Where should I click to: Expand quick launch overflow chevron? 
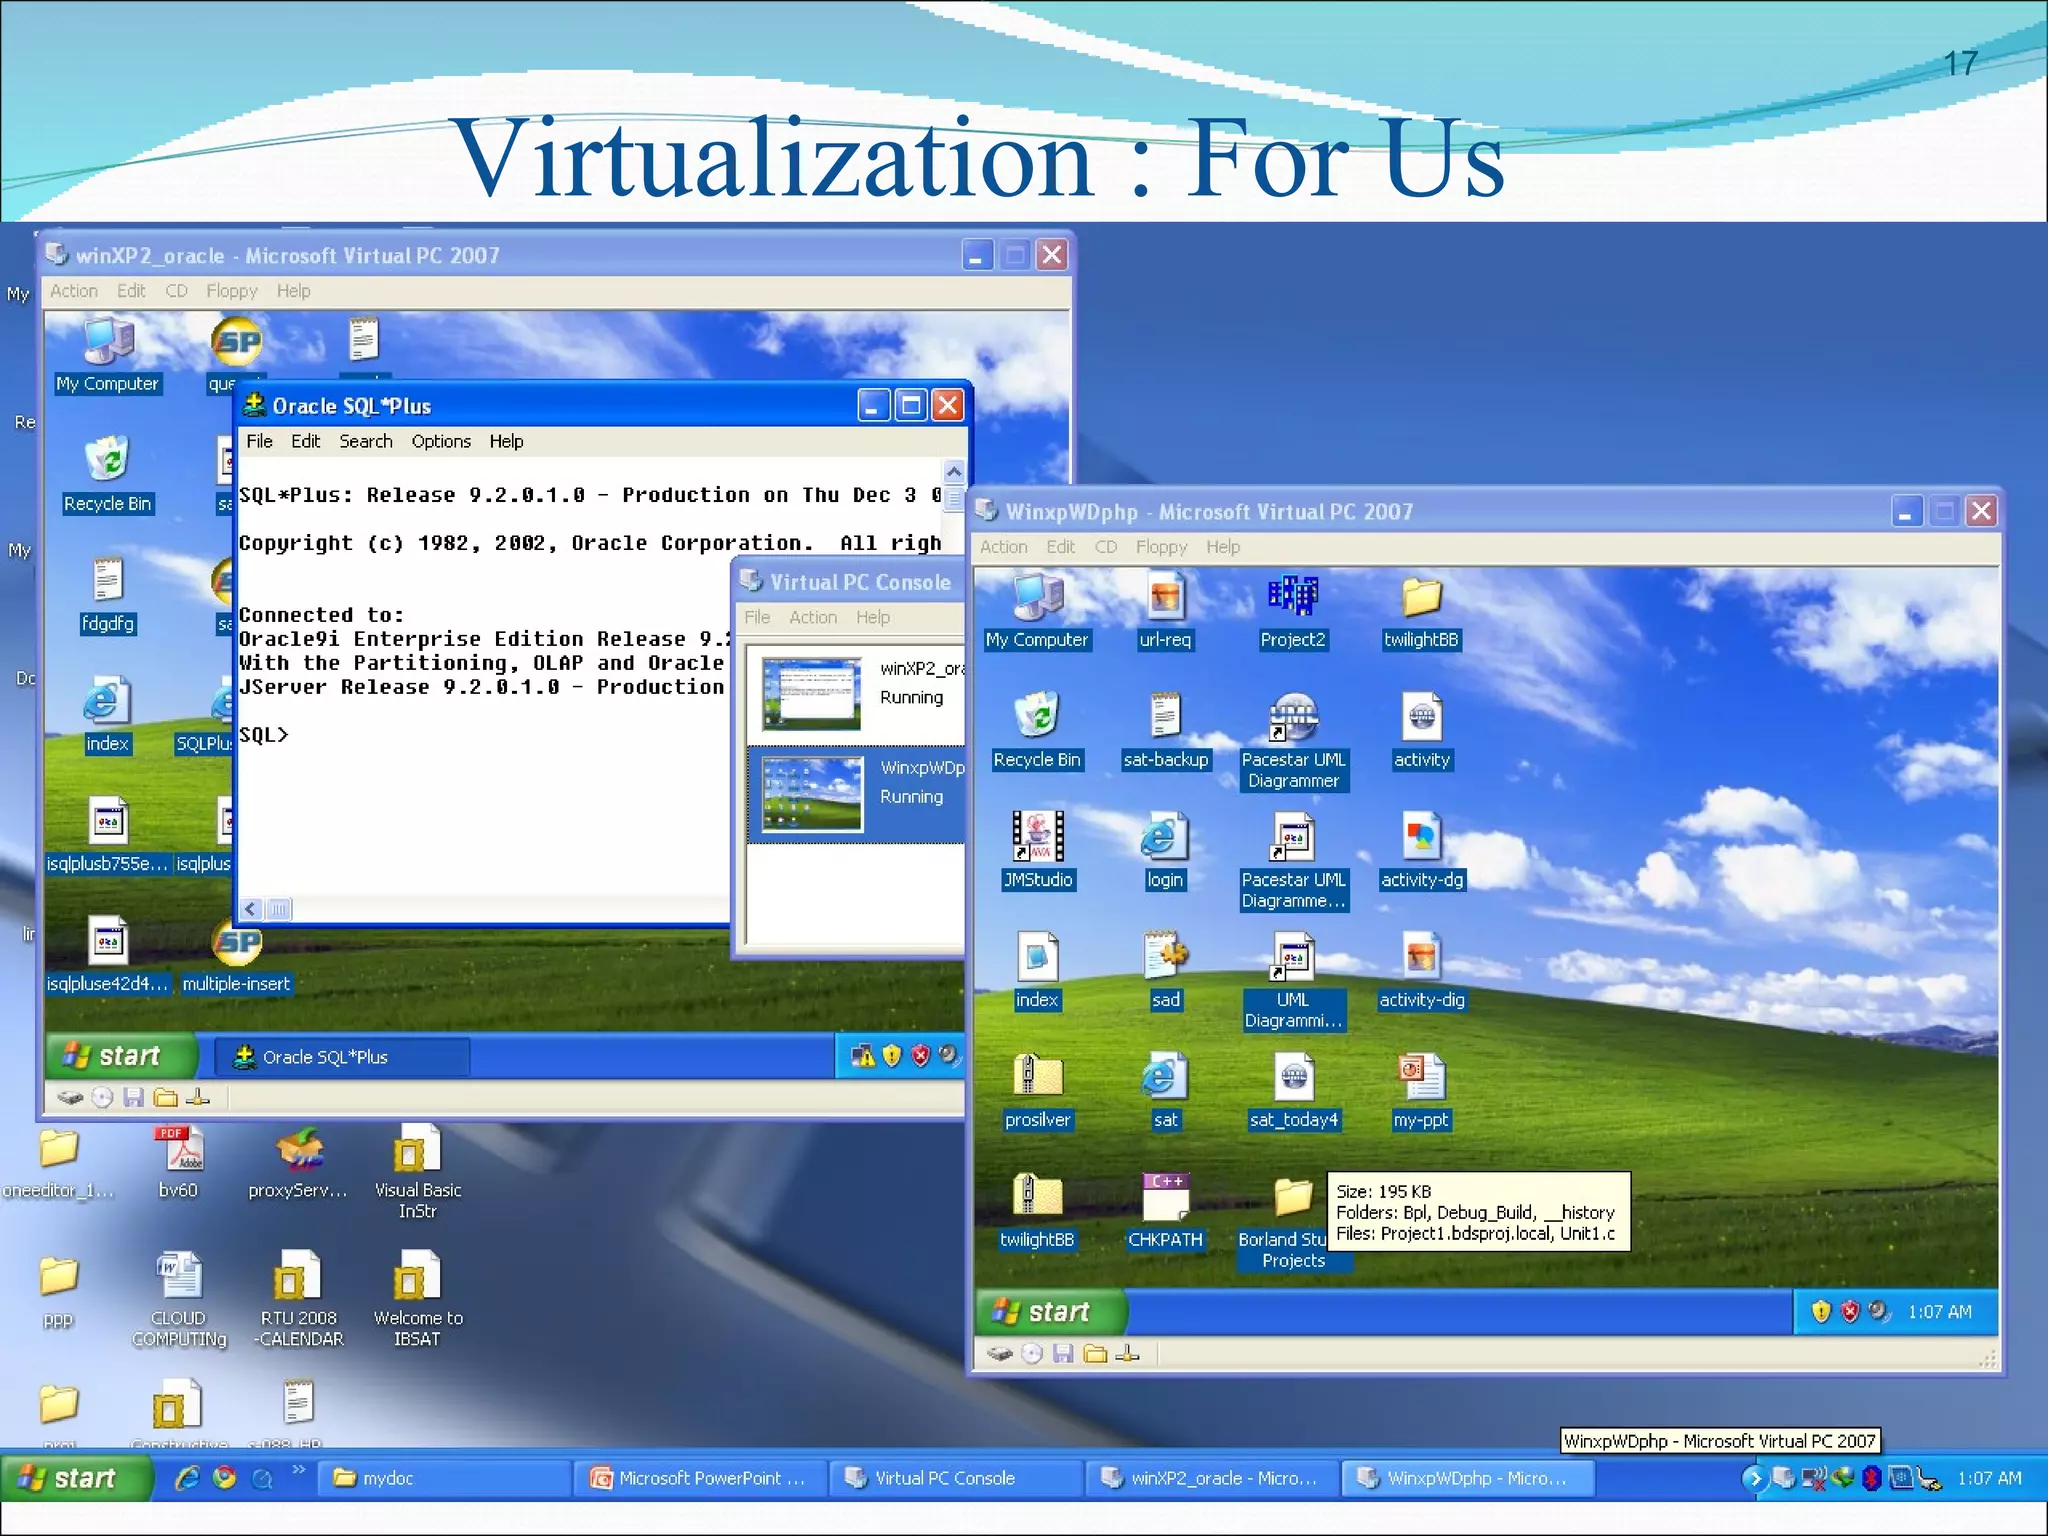point(298,1469)
